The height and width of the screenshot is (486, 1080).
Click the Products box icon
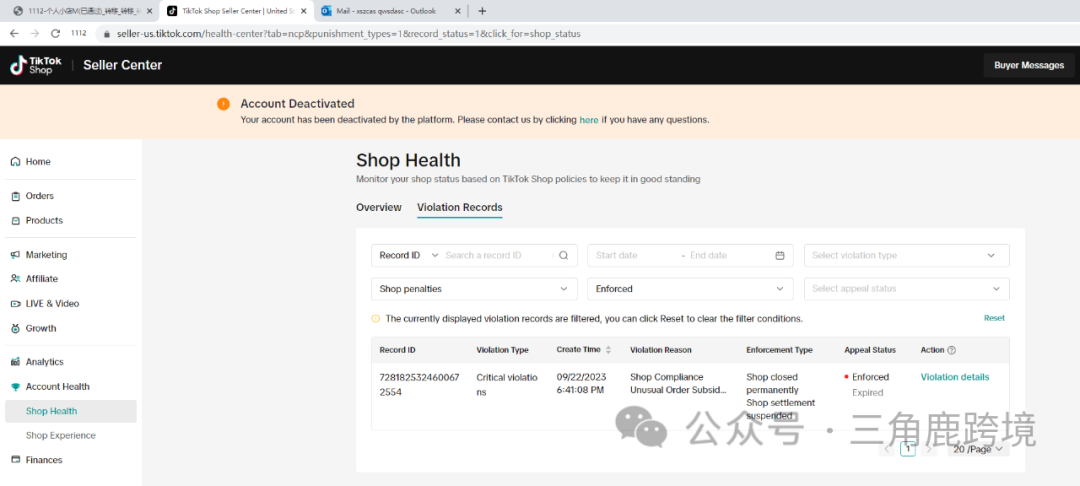pyautogui.click(x=15, y=221)
